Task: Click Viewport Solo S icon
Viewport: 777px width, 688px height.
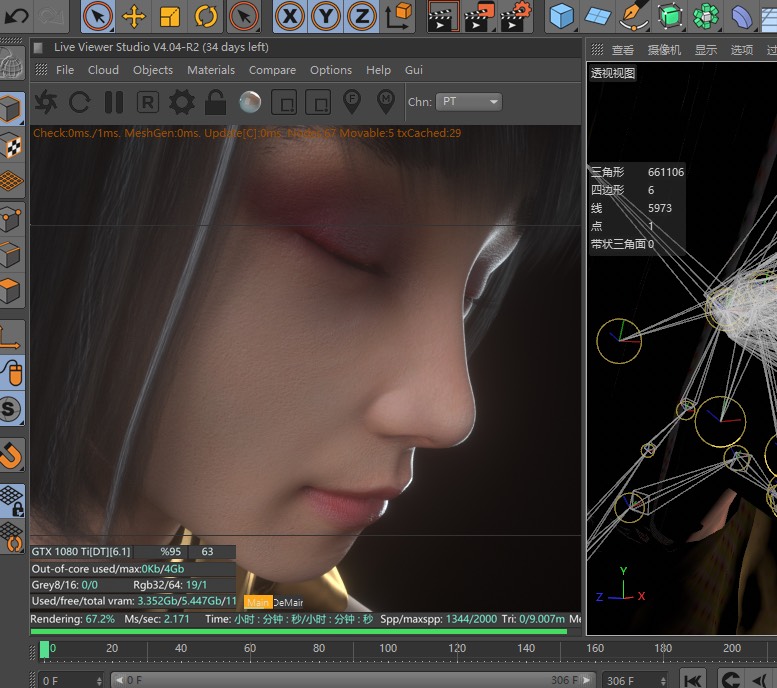Action: point(11,409)
